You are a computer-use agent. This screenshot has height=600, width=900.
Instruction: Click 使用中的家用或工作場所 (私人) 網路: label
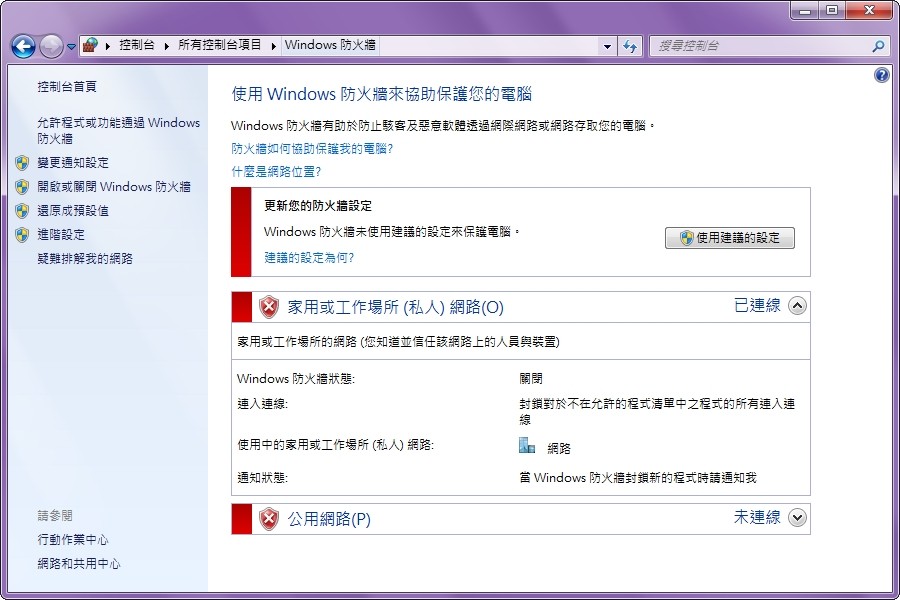click(x=336, y=445)
